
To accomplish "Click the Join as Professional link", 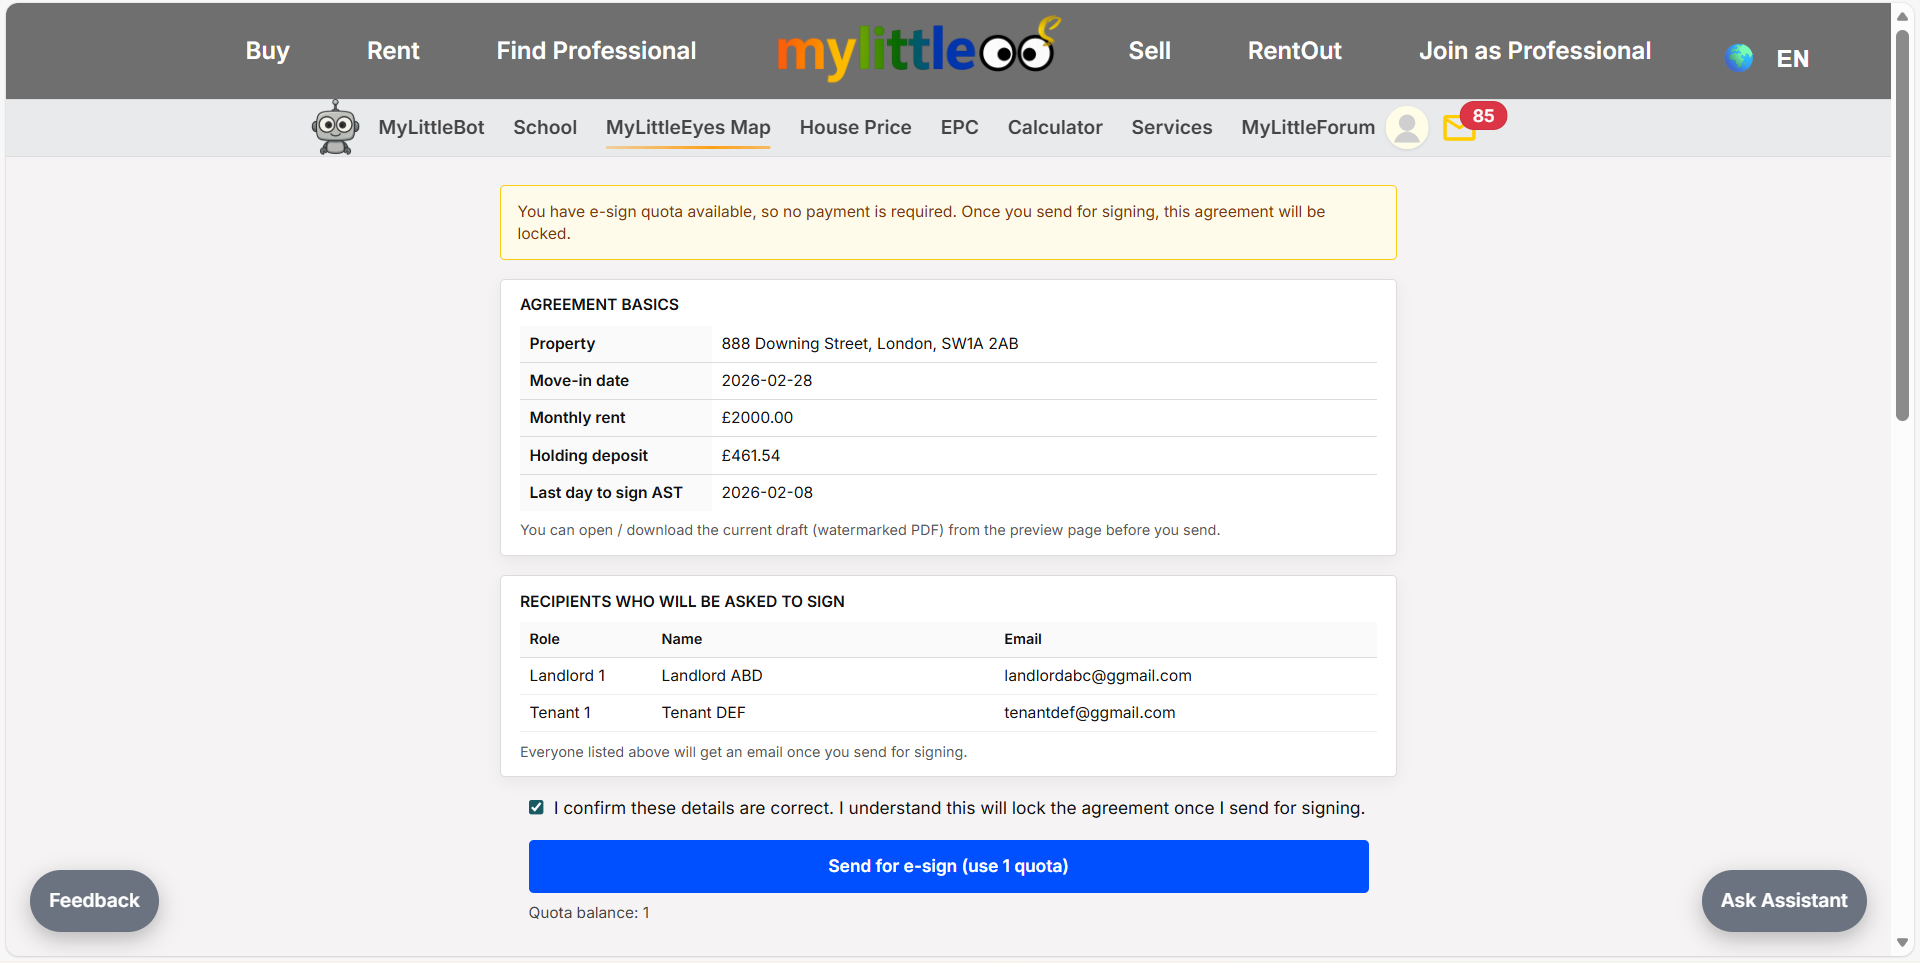I will point(1535,50).
